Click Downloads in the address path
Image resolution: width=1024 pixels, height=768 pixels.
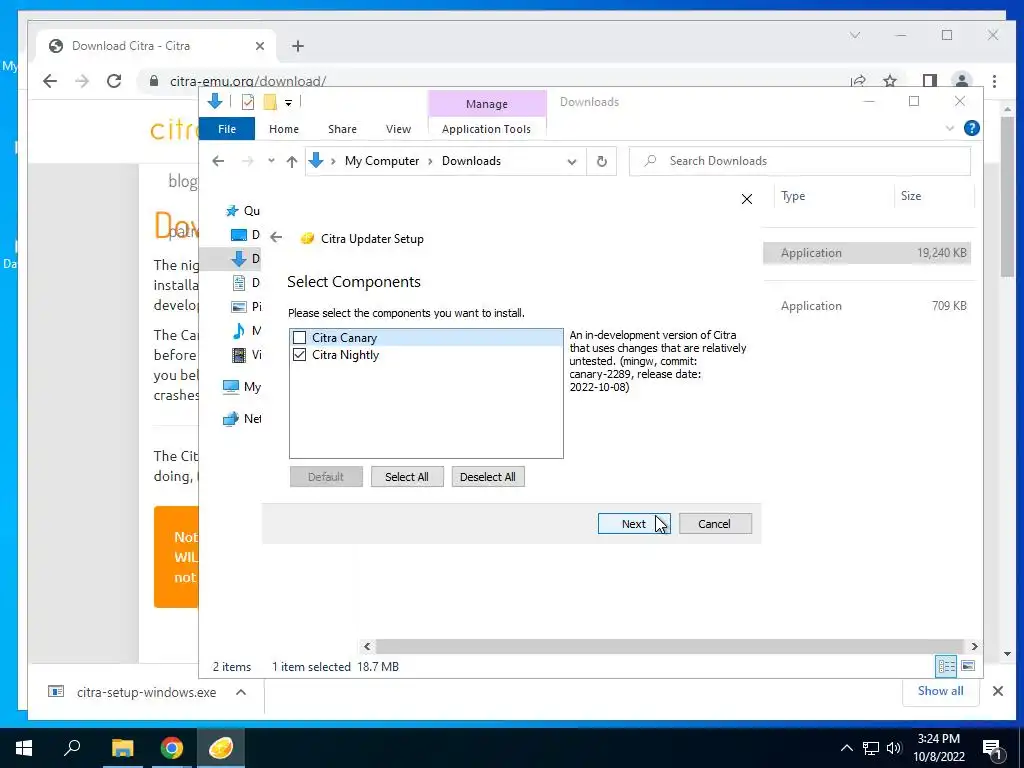[x=472, y=161]
